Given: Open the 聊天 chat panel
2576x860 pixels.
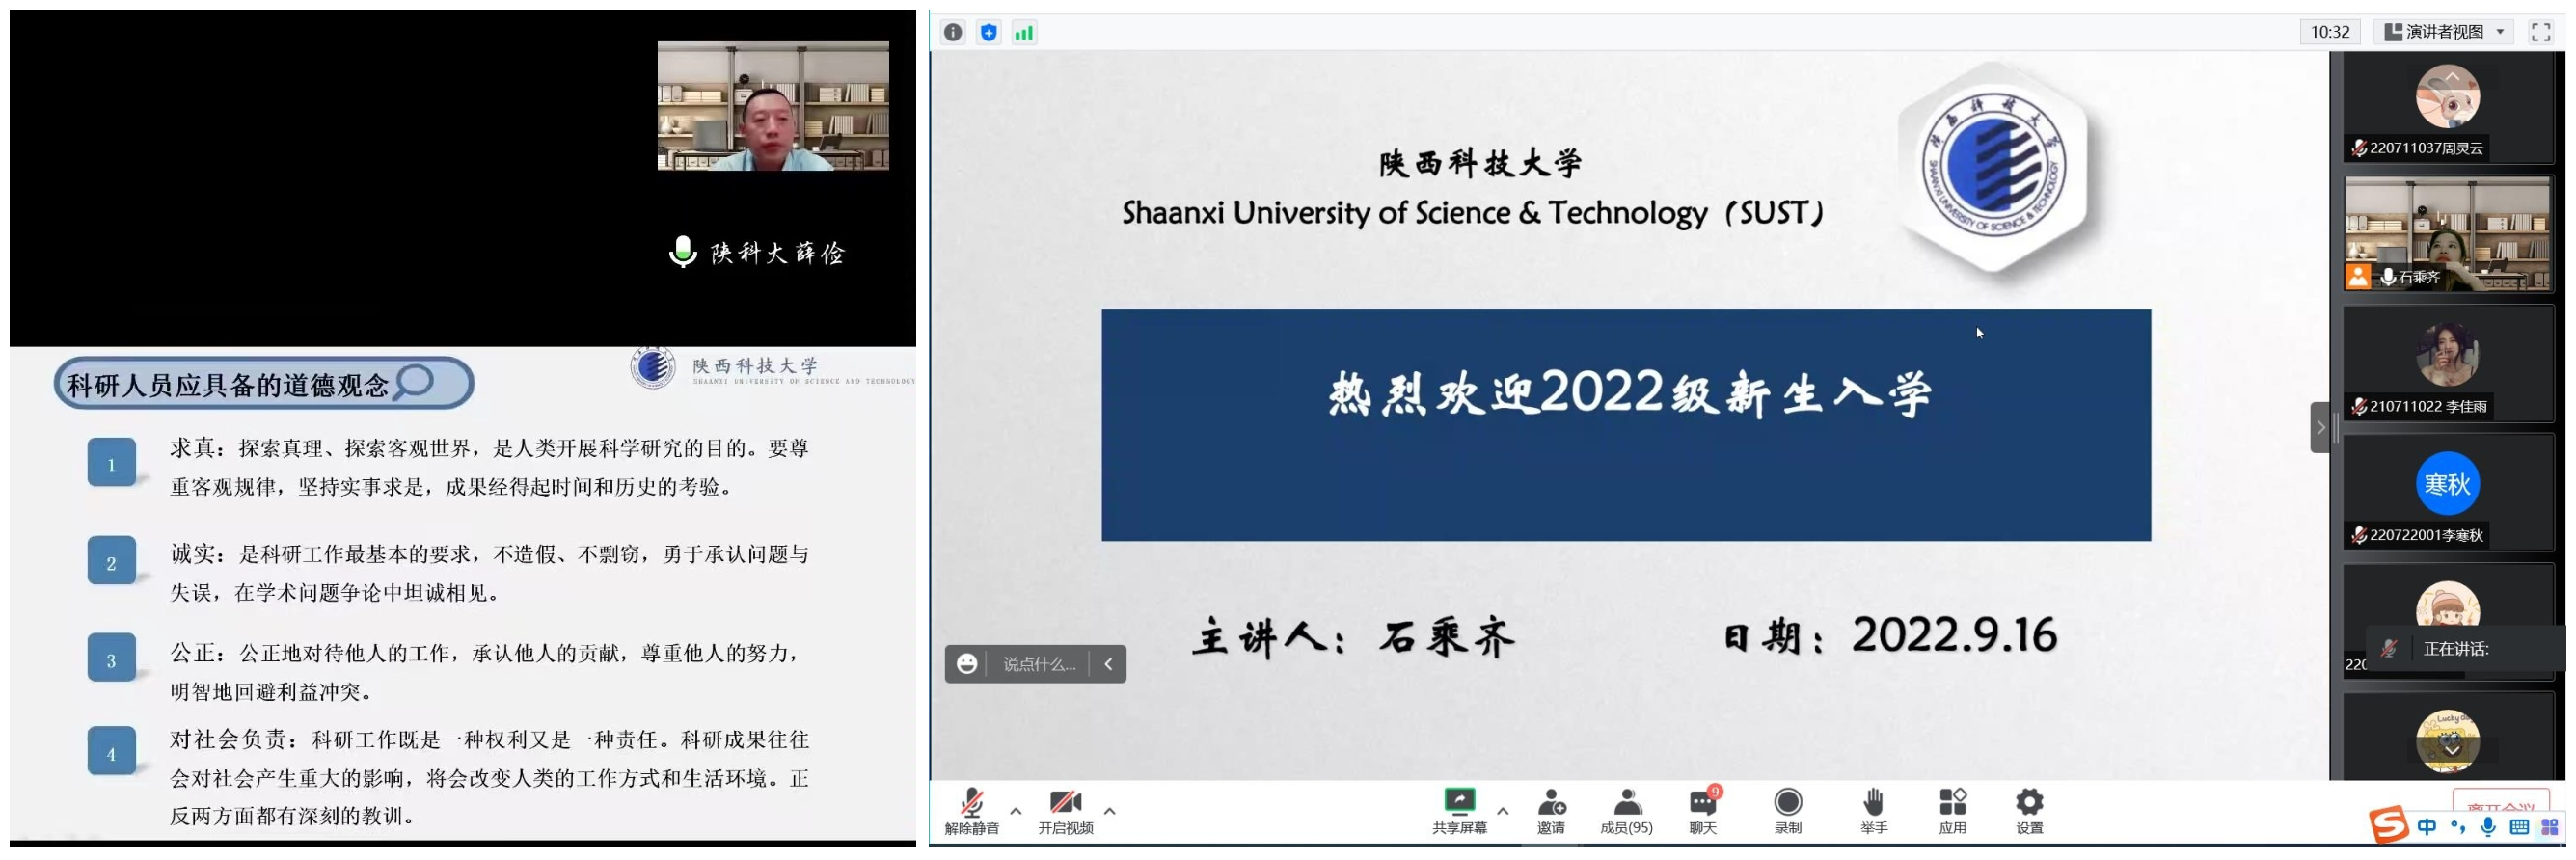Looking at the screenshot, I should pos(1703,810).
